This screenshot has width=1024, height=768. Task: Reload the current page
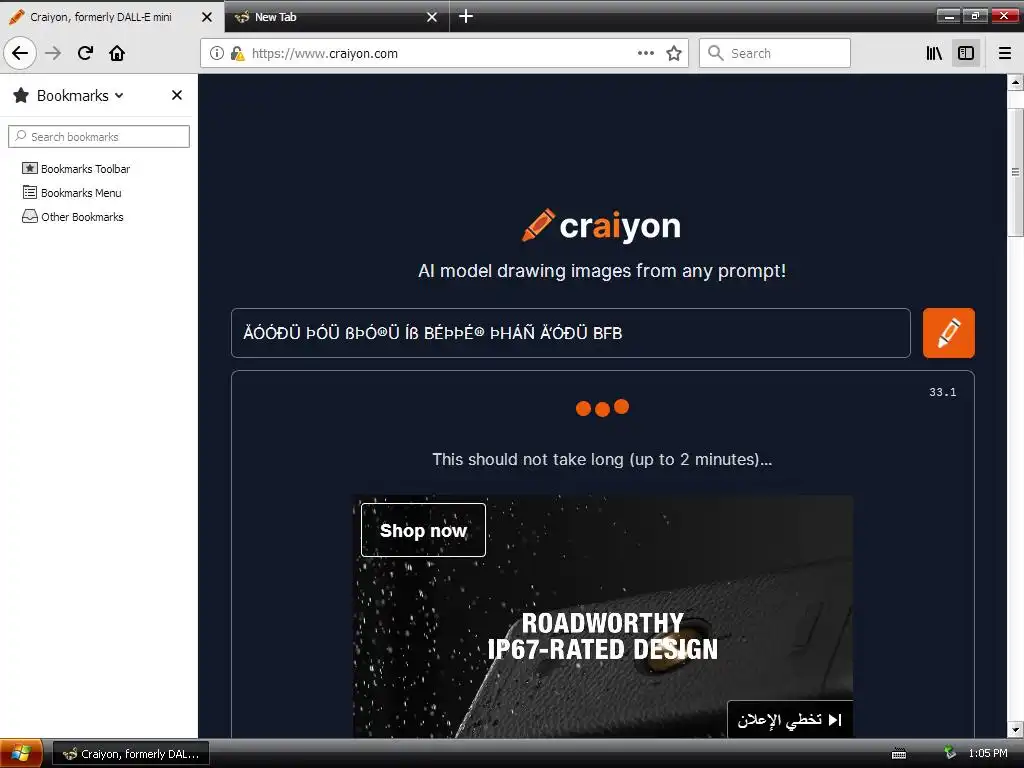coord(86,53)
